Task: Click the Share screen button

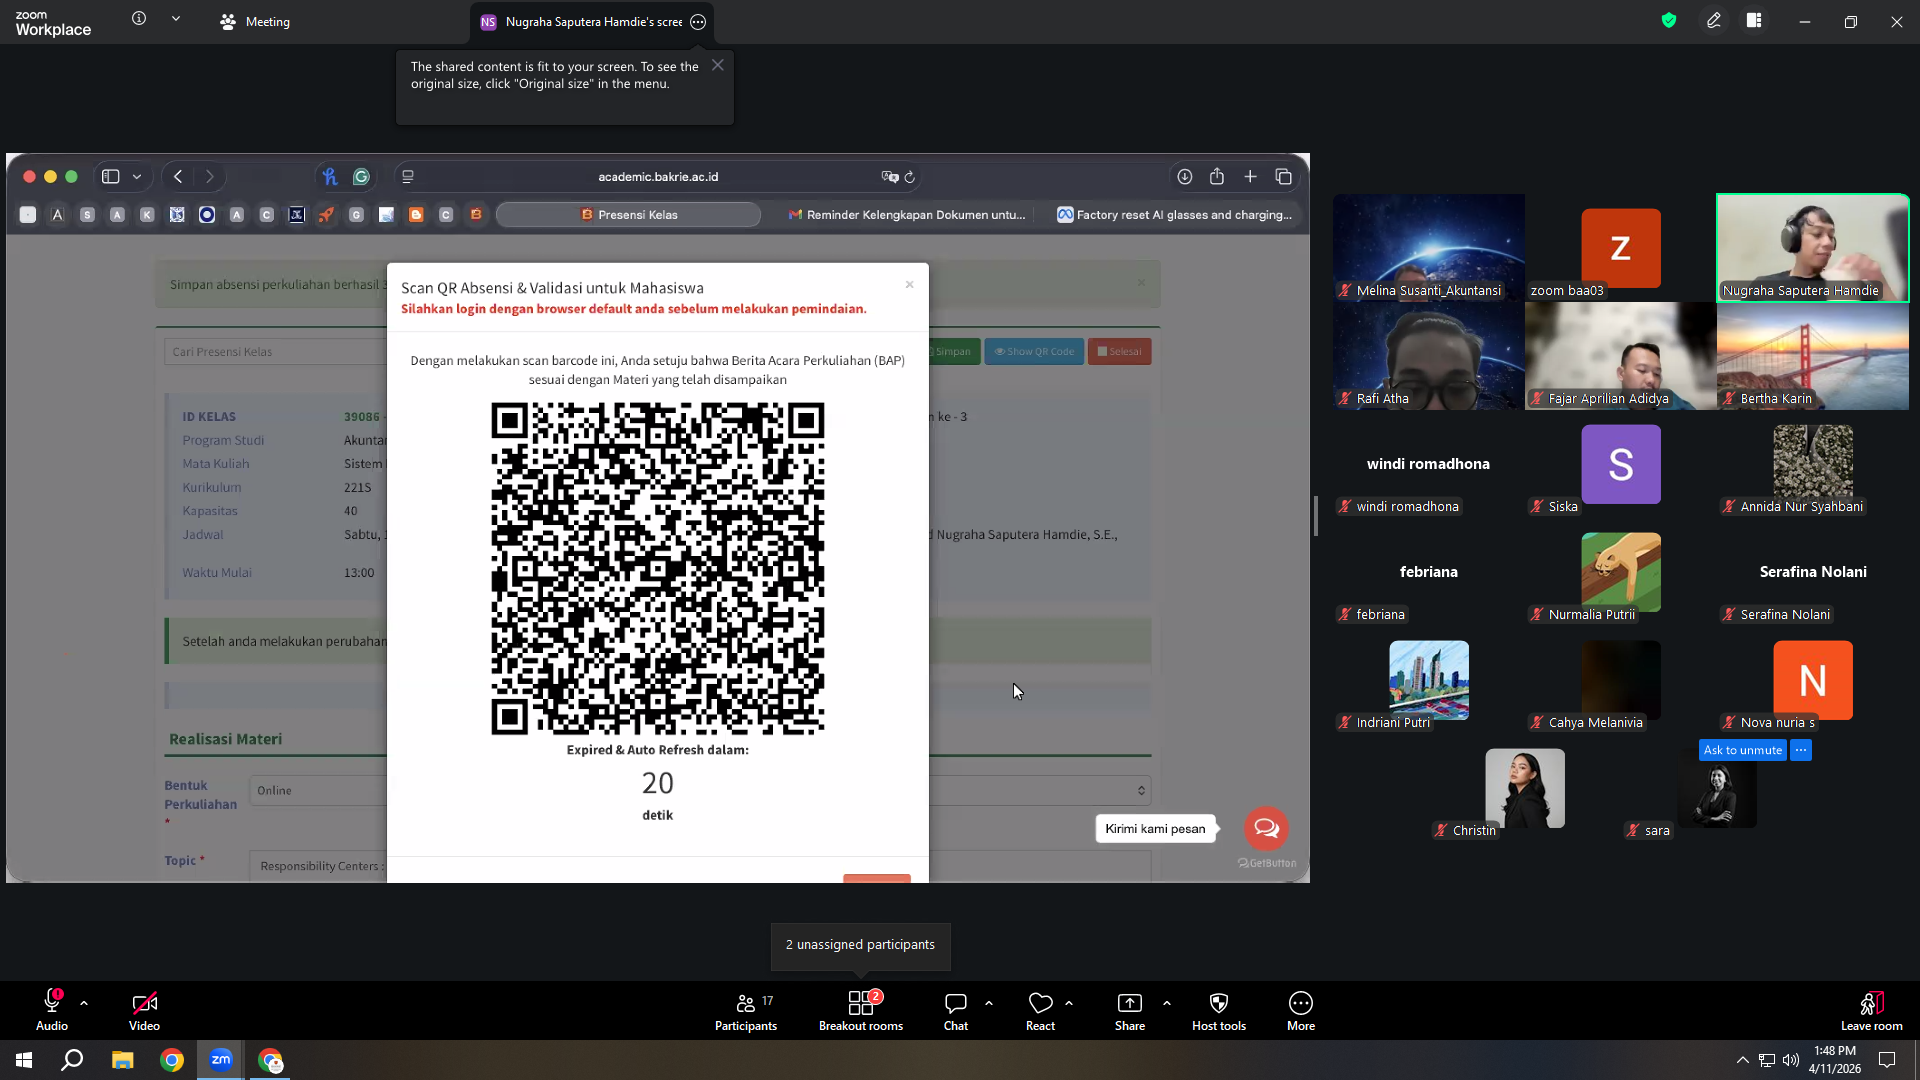Action: point(1130,1010)
